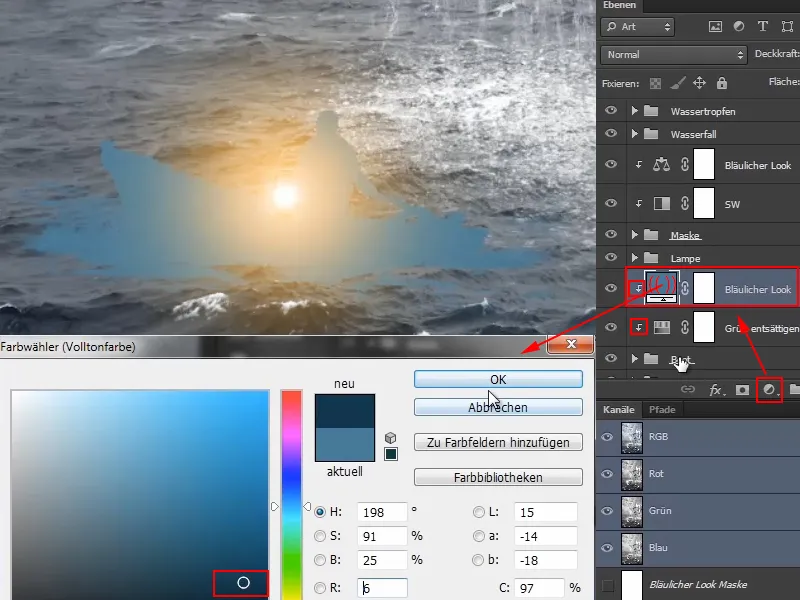Switch to the Kanäle tab

(618, 410)
